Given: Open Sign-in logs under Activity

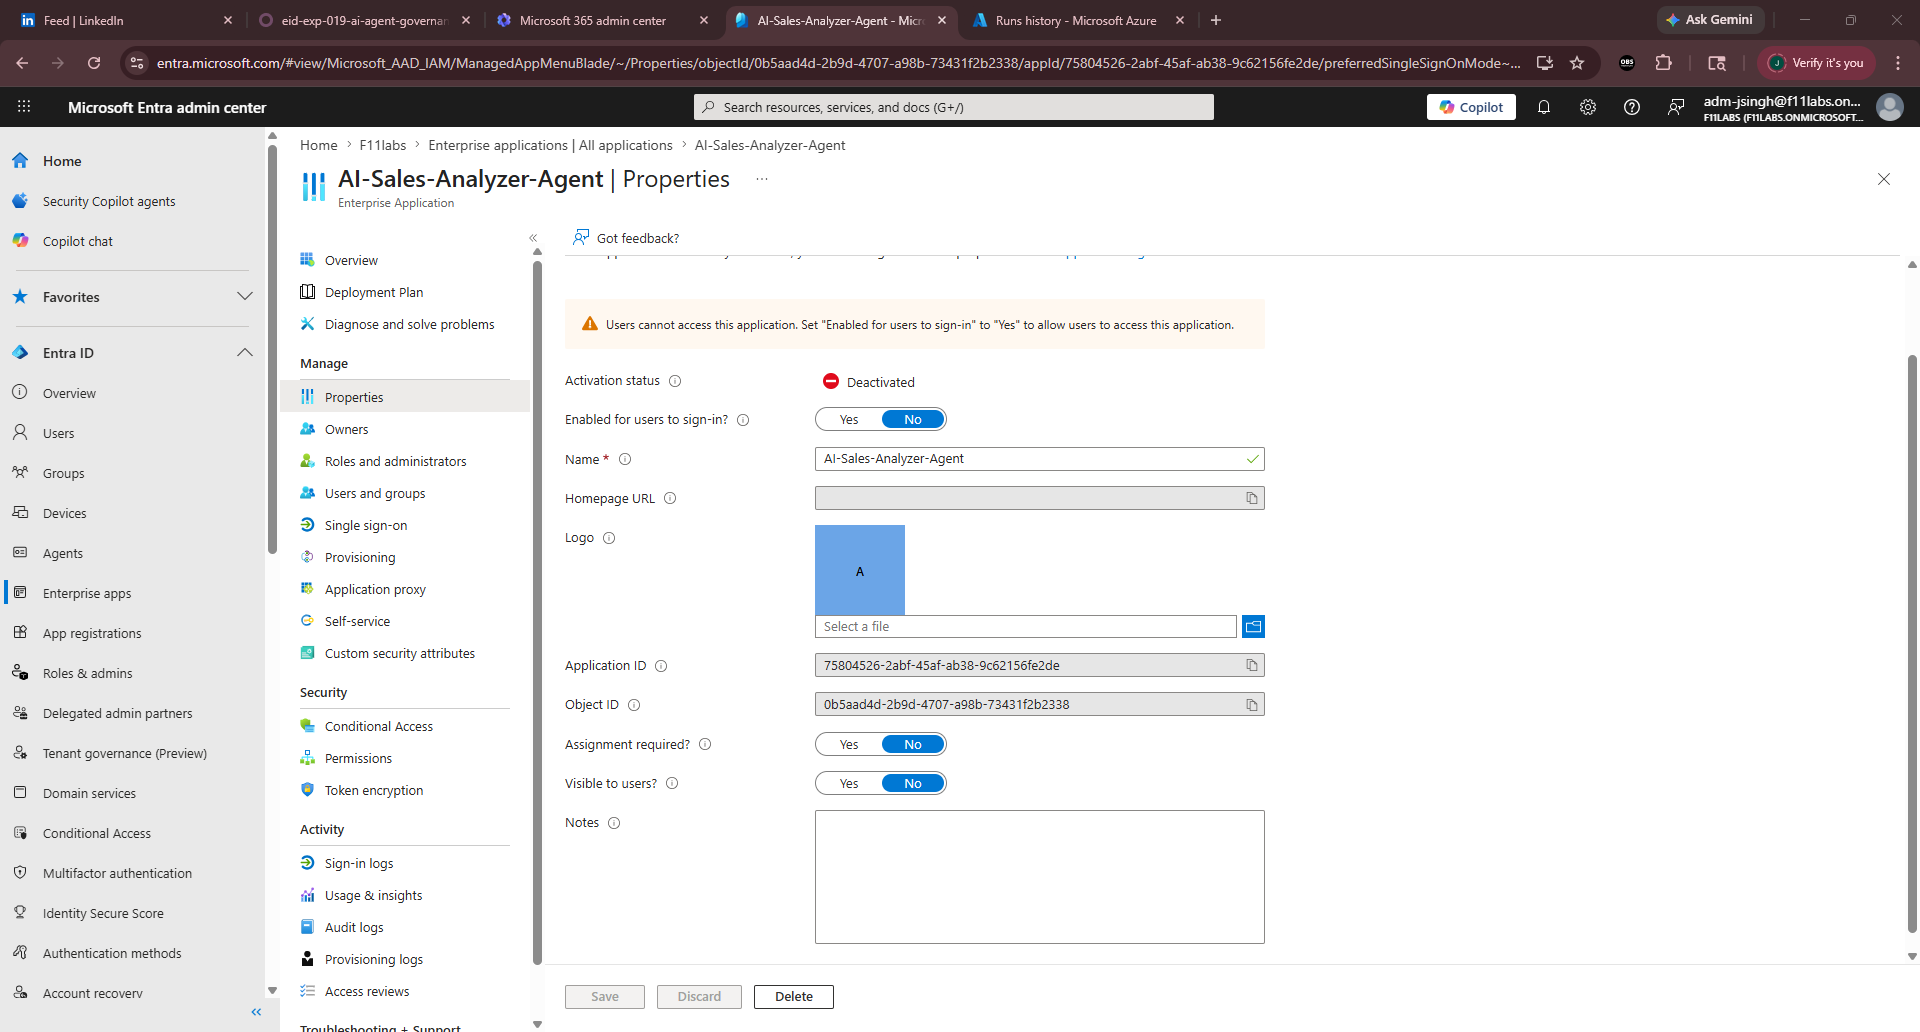Looking at the screenshot, I should (359, 863).
